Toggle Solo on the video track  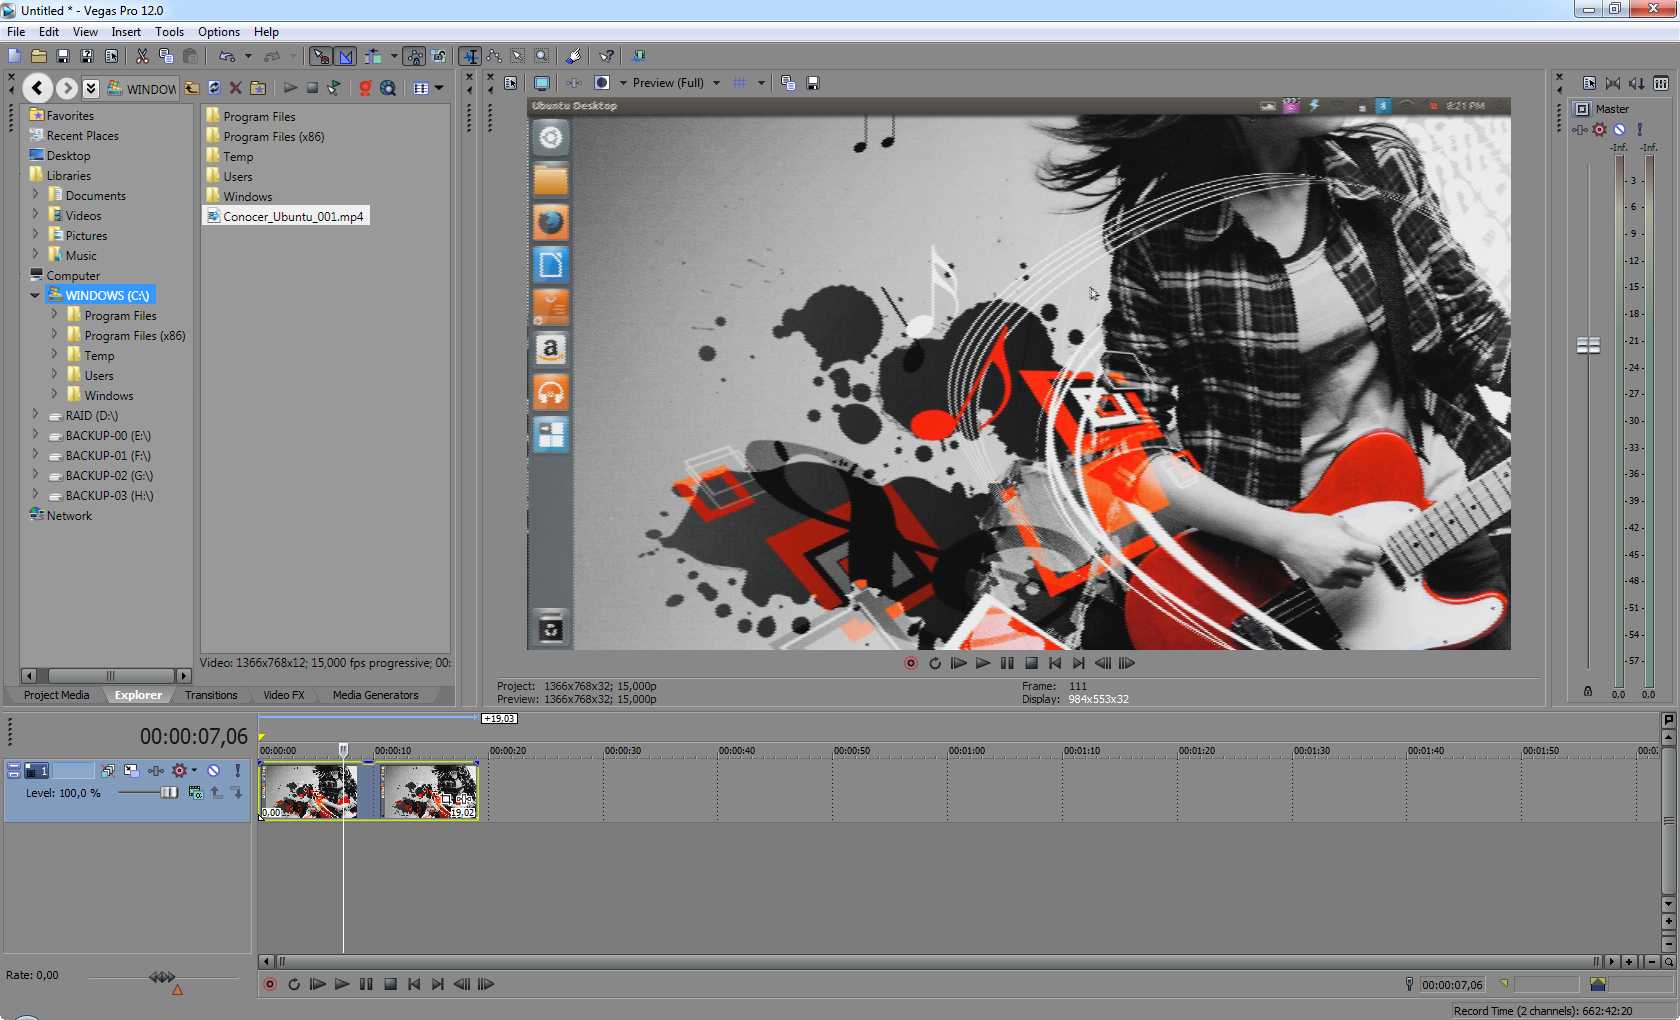(x=237, y=771)
